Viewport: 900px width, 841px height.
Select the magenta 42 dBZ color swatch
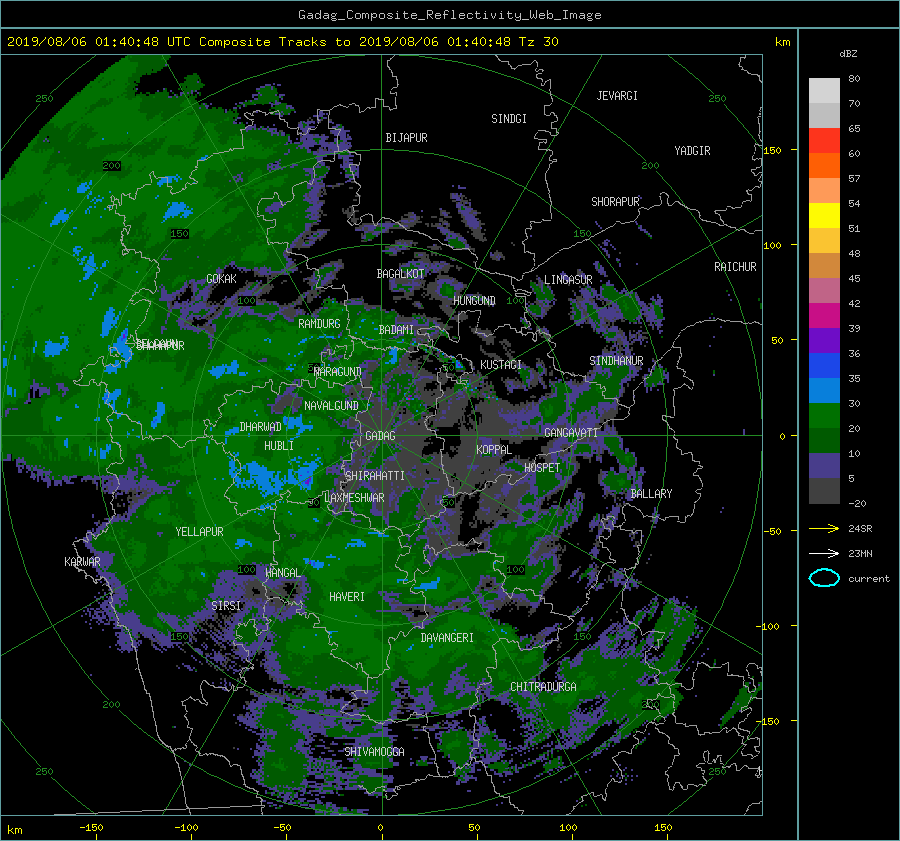pos(824,315)
